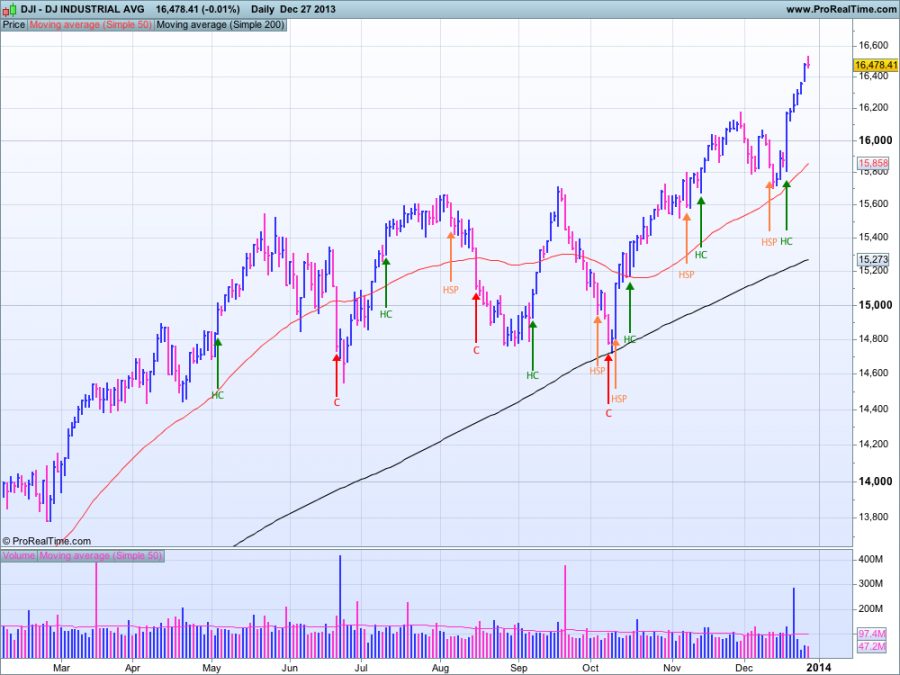Click the 14,400 price axis label

click(x=873, y=409)
